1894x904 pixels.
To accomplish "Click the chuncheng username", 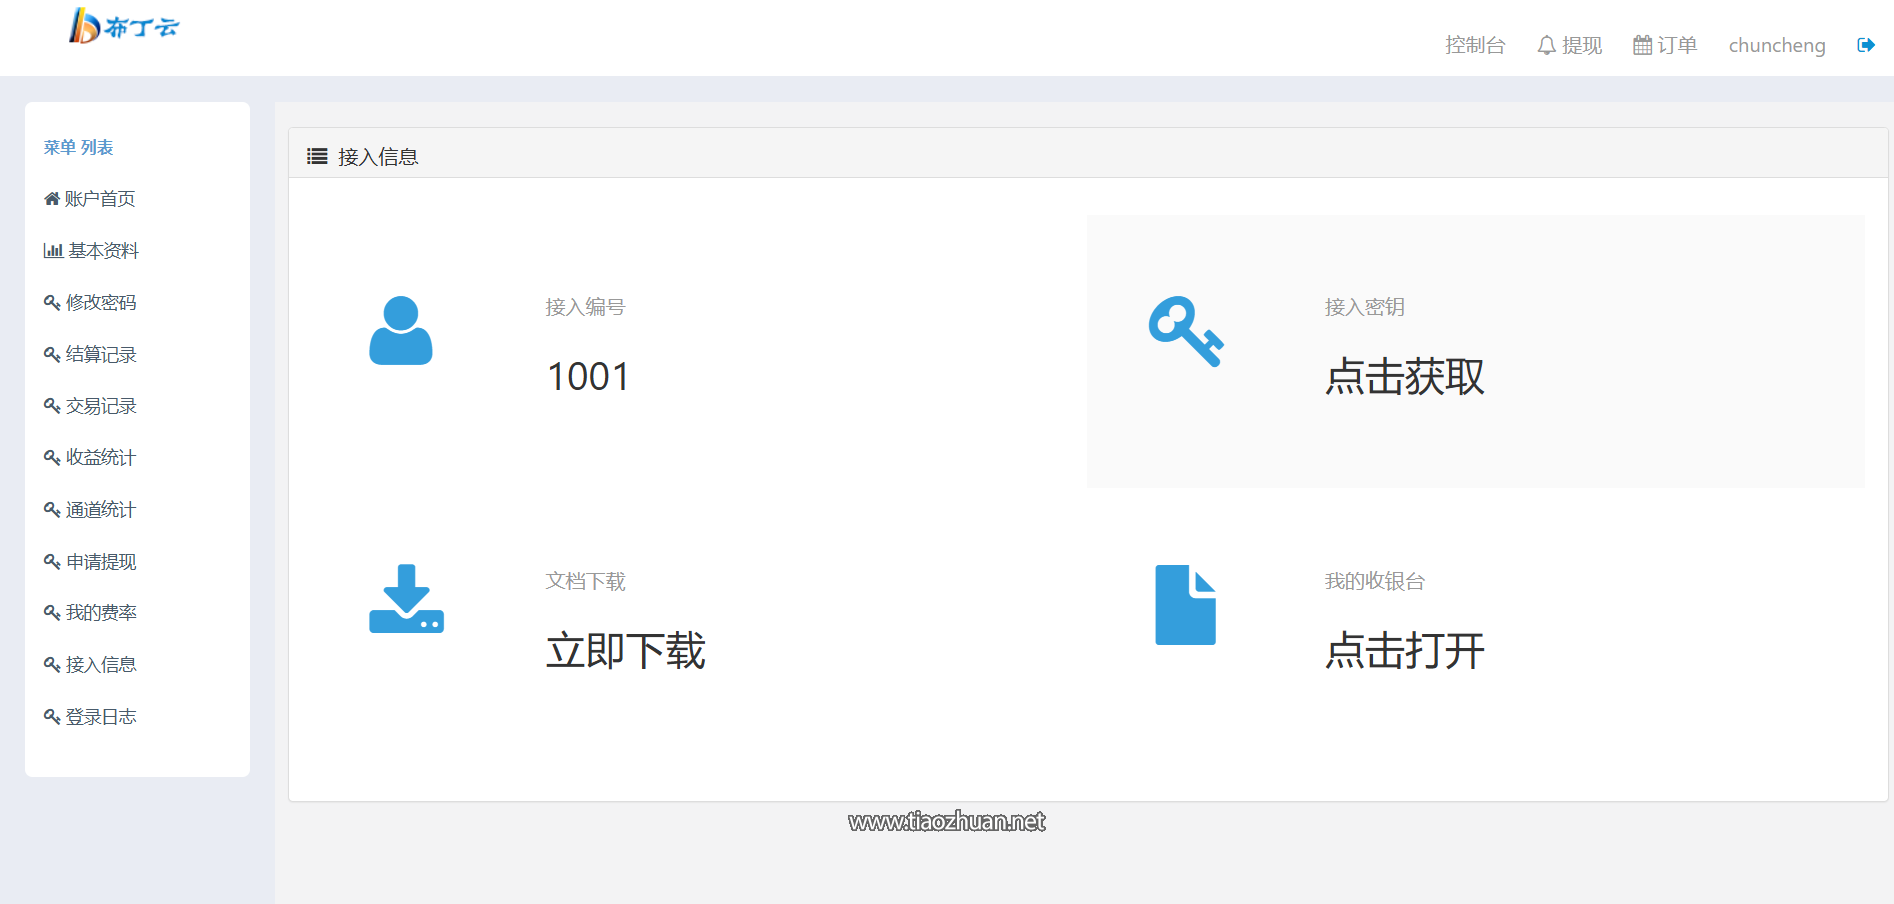I will (1776, 45).
